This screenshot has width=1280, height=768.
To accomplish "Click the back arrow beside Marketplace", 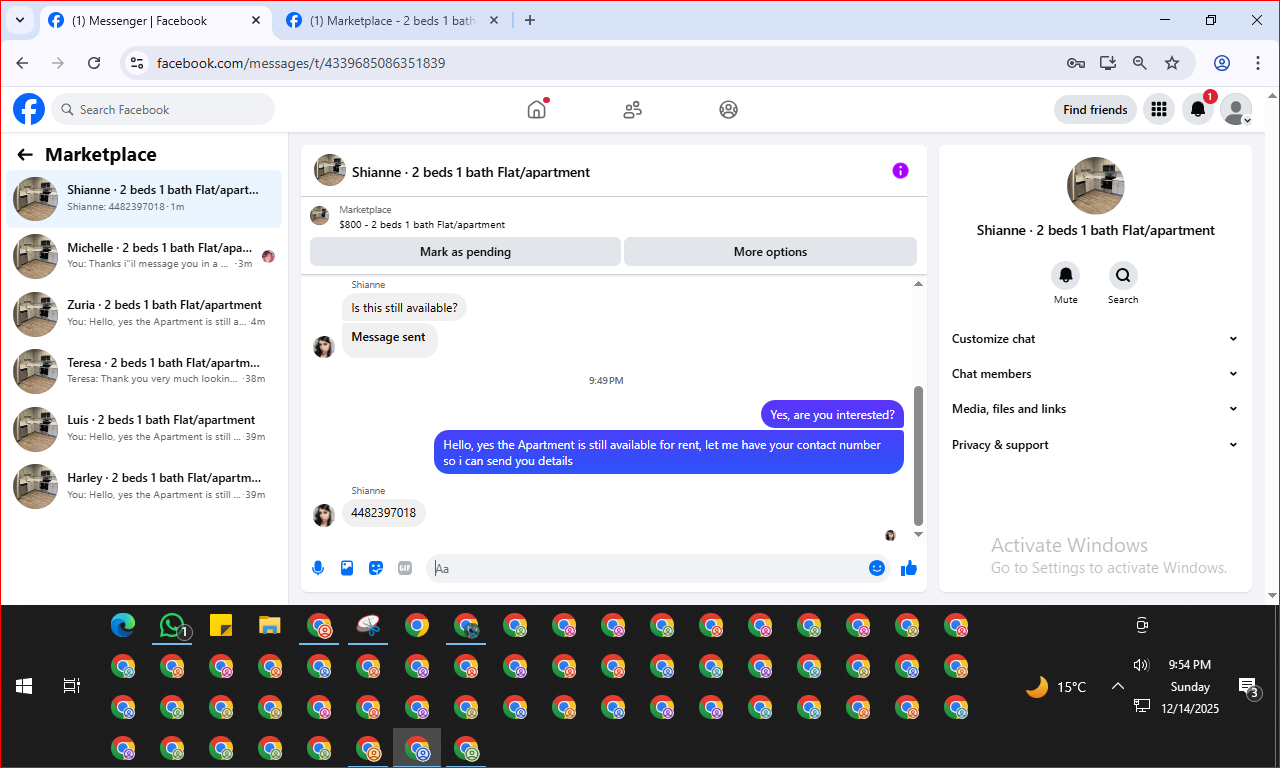I will pyautogui.click(x=25, y=155).
